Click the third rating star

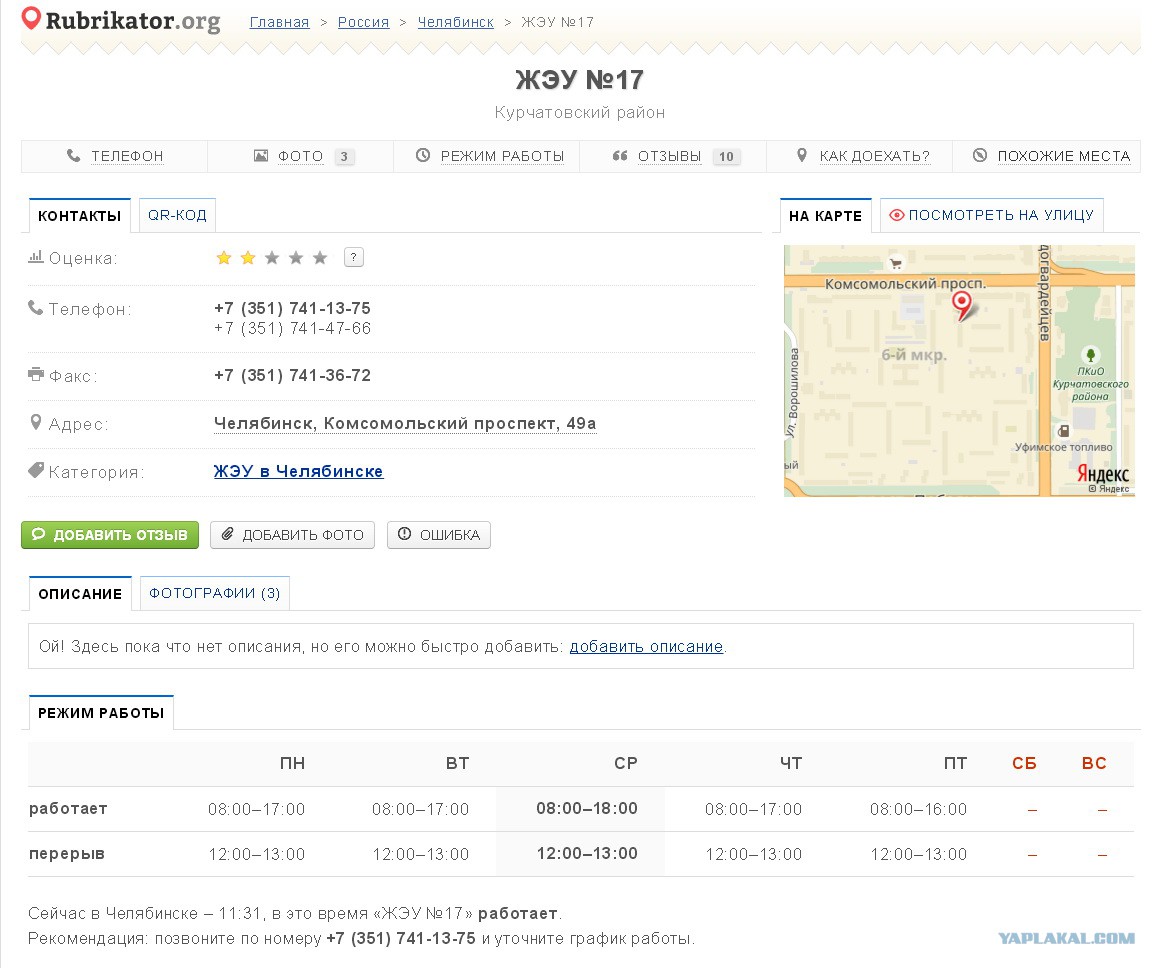pyautogui.click(x=272, y=258)
